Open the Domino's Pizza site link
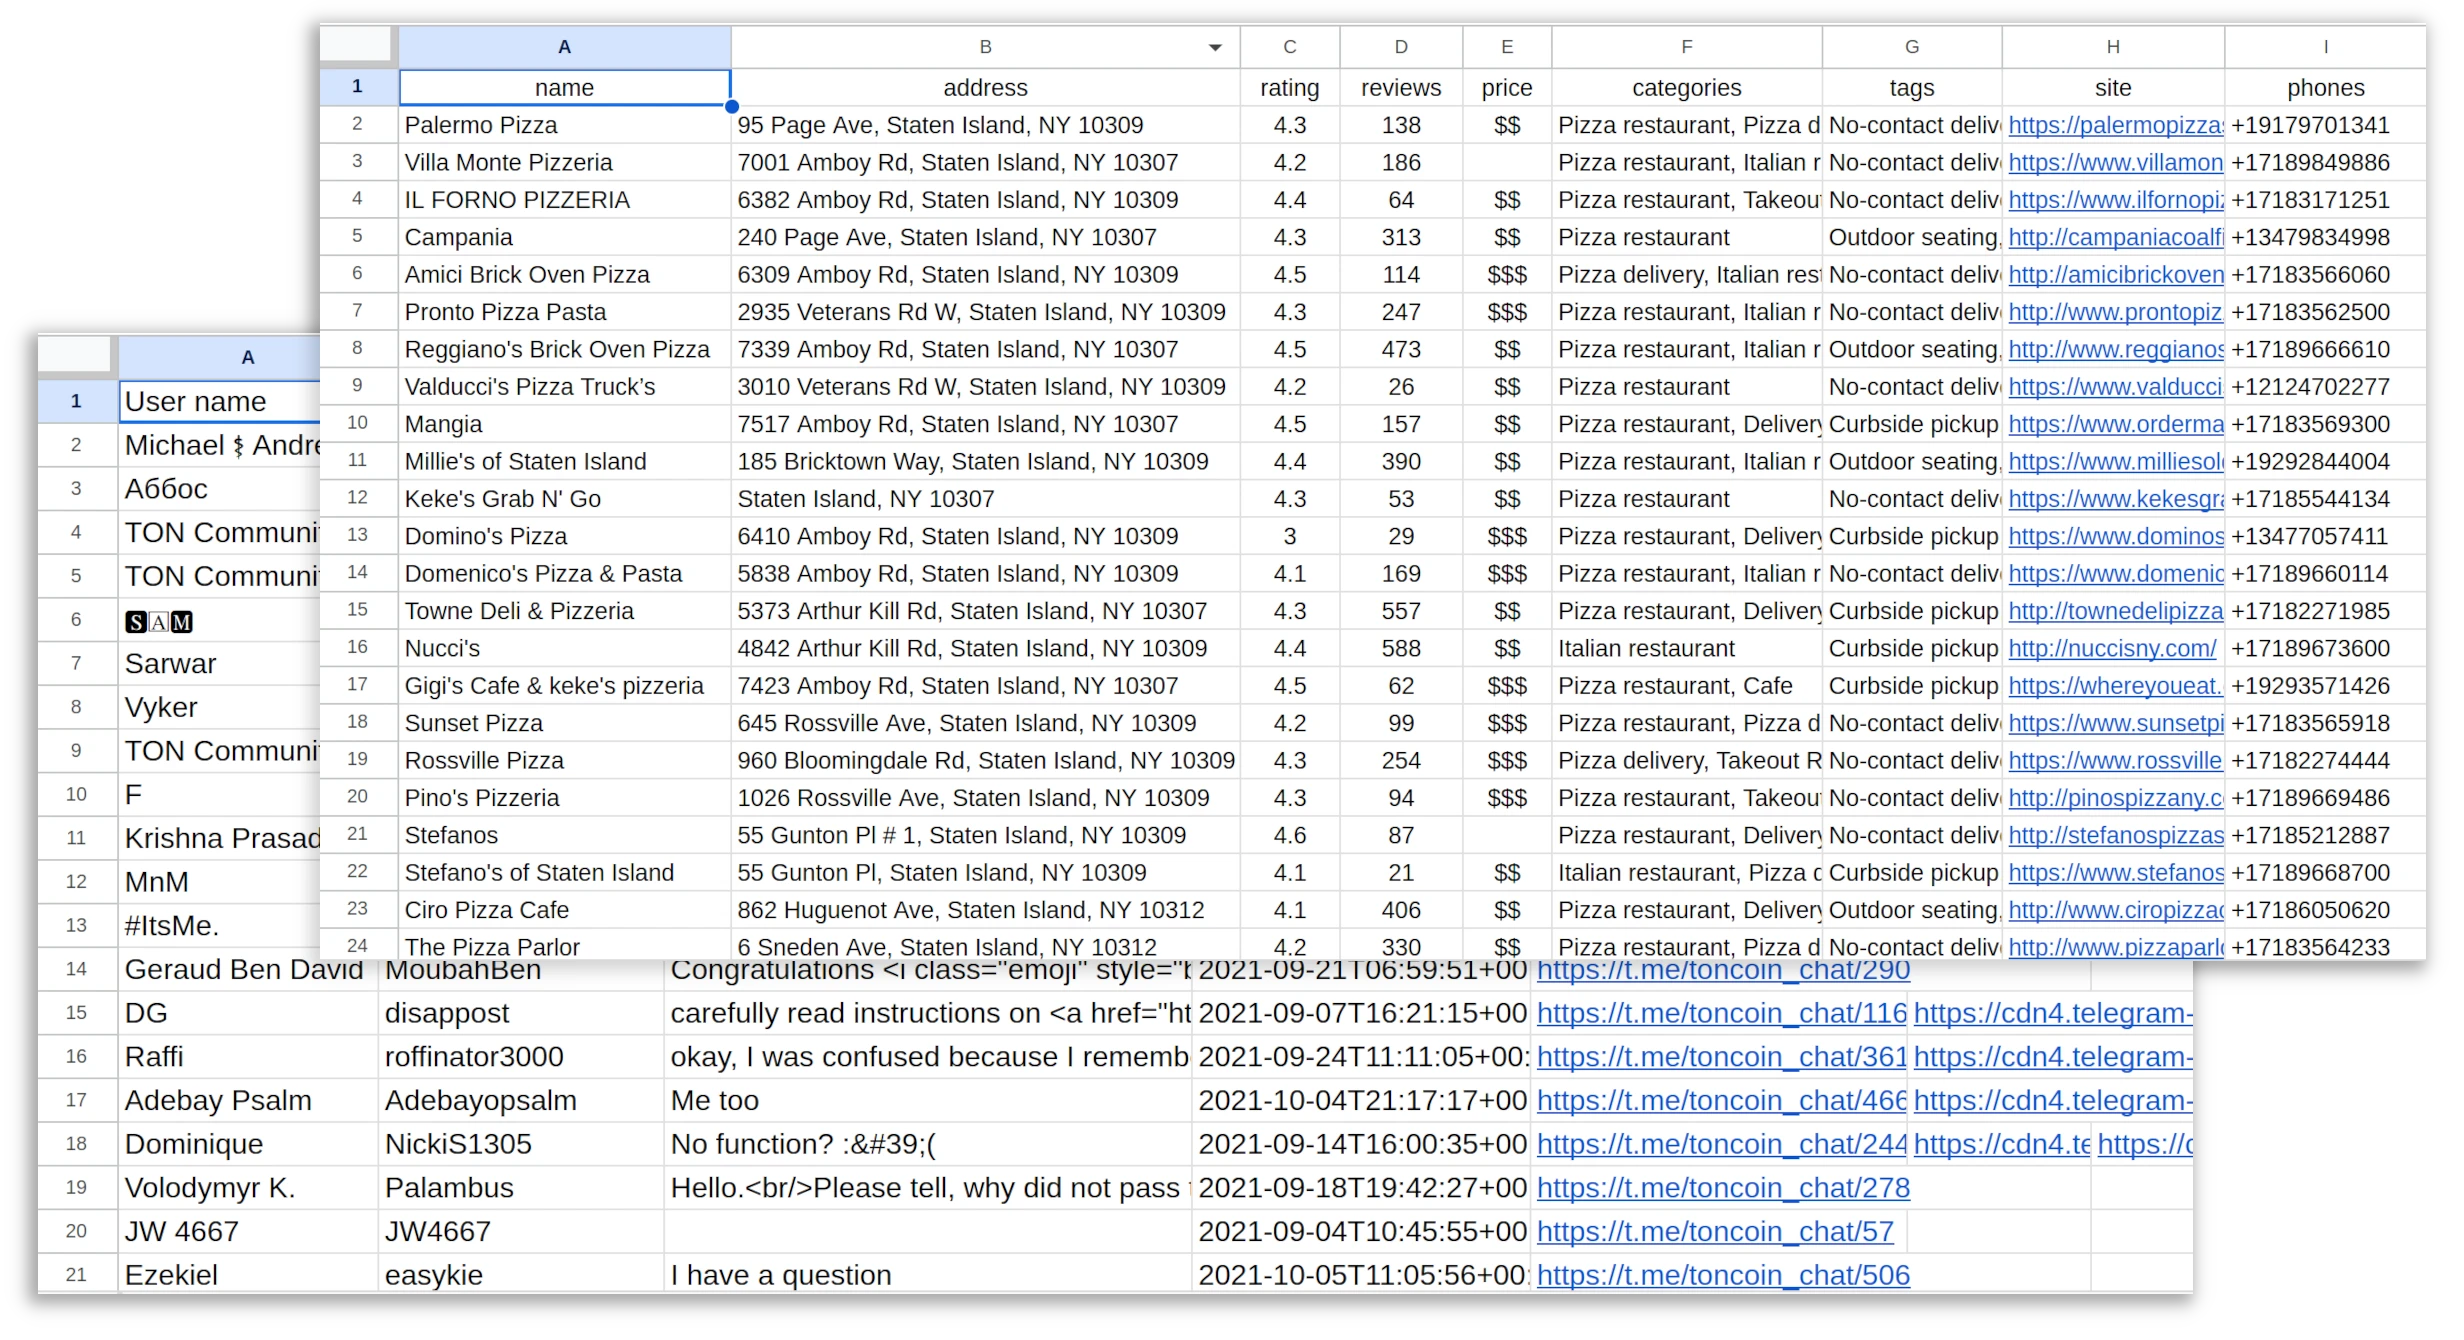Screen dimensions: 2464x1340 click(x=2116, y=536)
